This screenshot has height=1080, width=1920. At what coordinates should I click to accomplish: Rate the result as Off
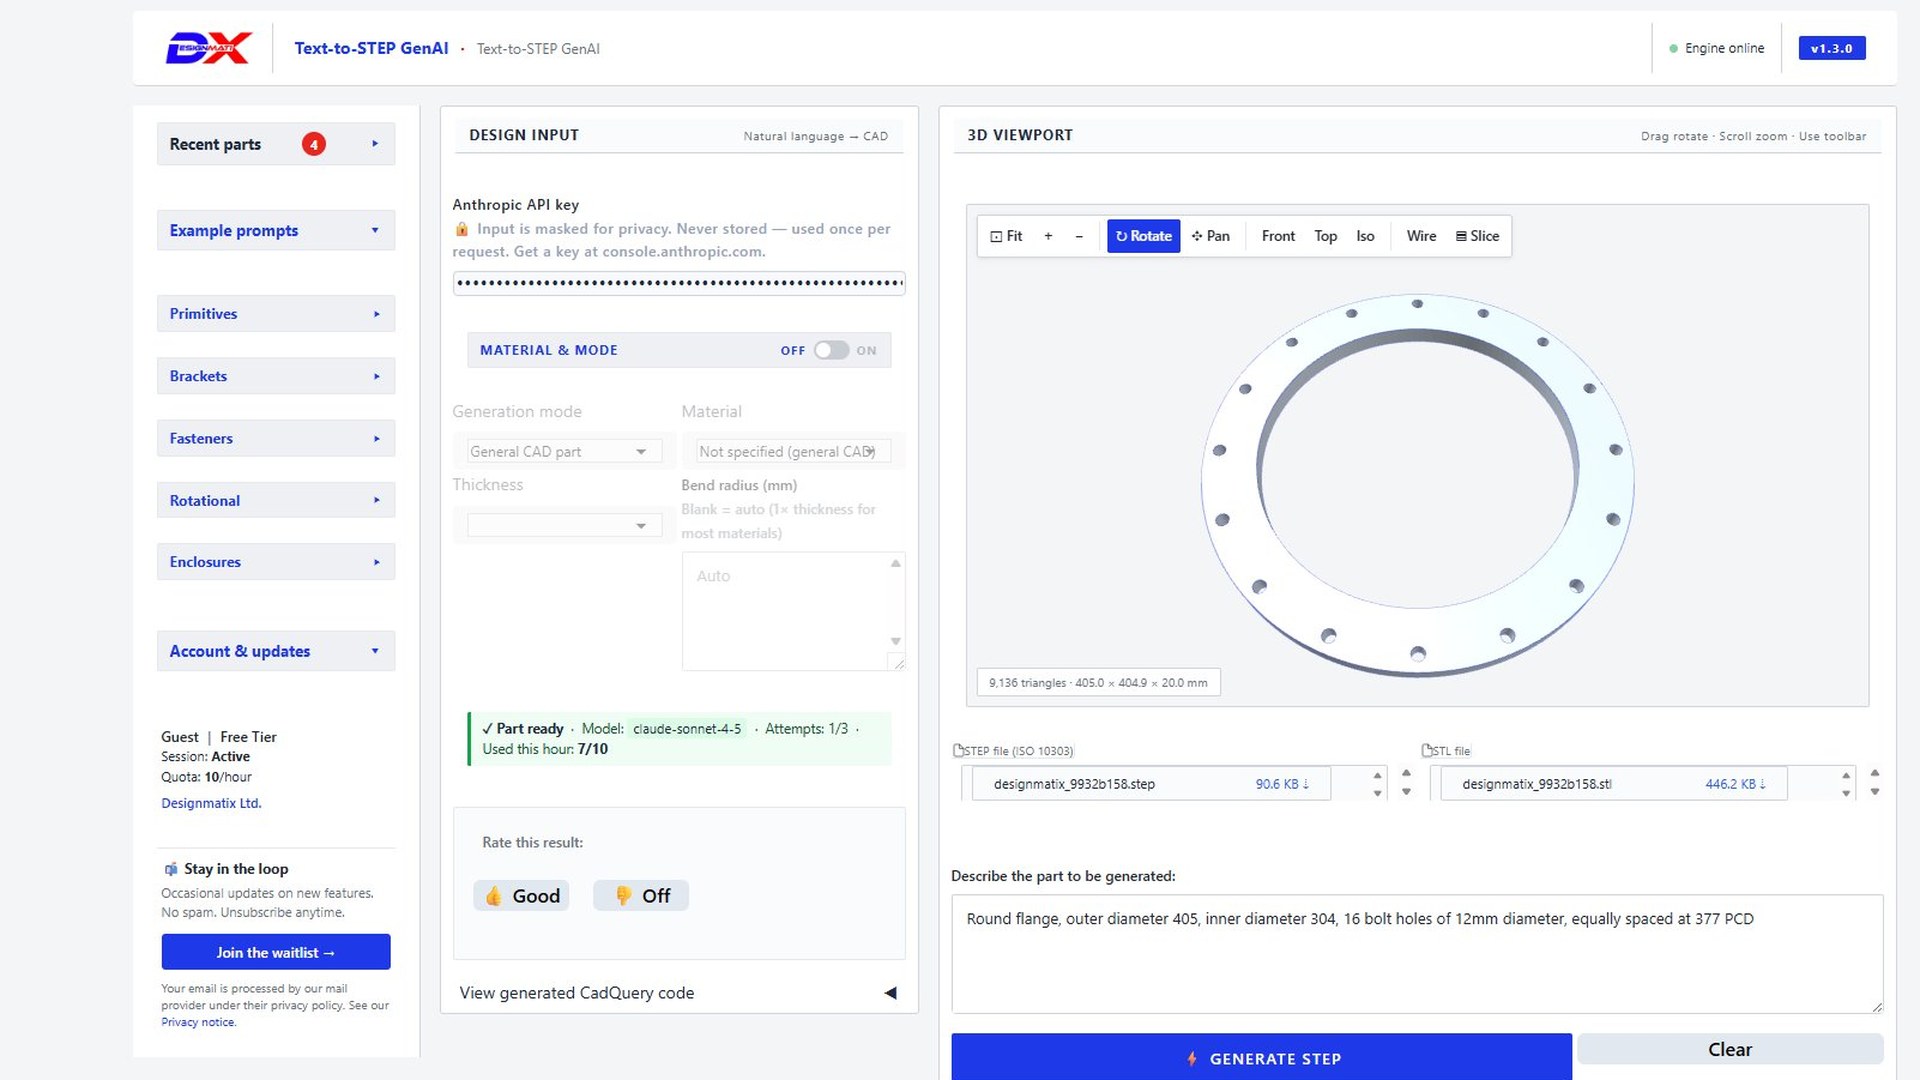[x=641, y=896]
